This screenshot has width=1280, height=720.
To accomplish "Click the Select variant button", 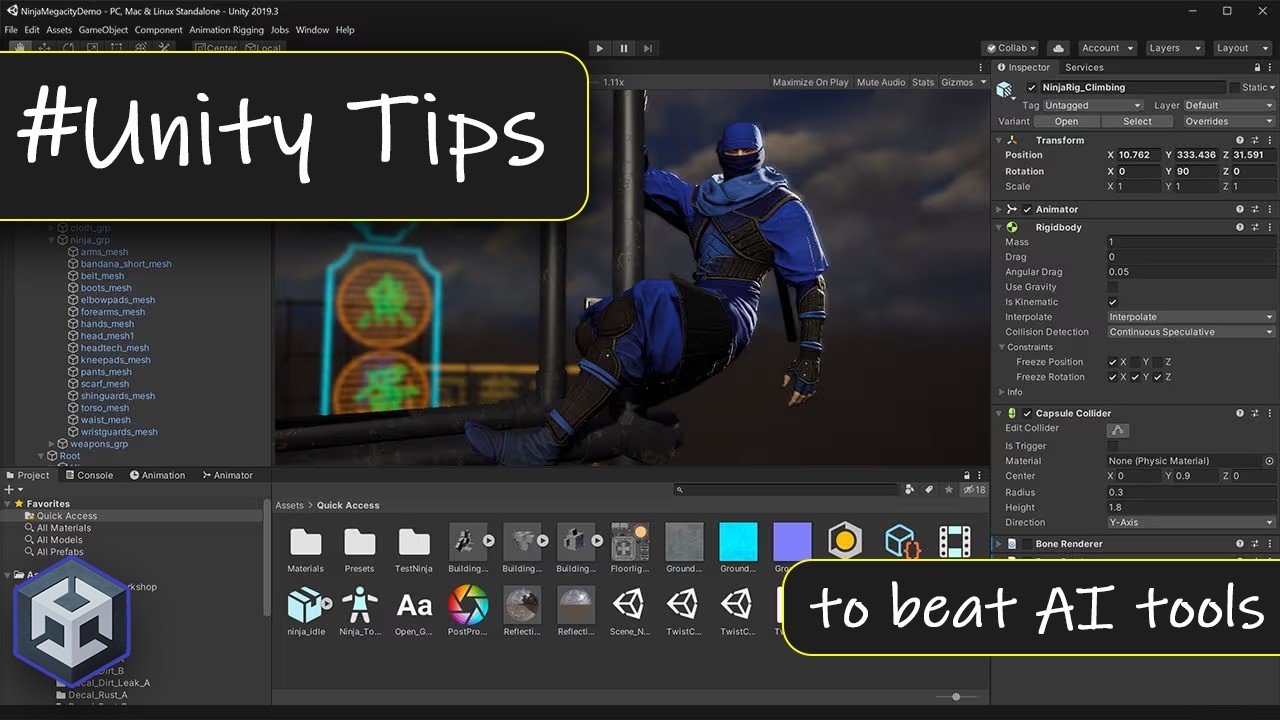I will 1137,121.
